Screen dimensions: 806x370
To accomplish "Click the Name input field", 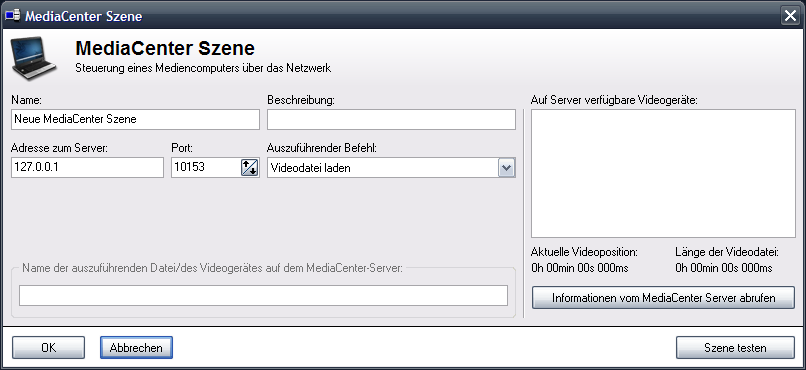I will 135,119.
